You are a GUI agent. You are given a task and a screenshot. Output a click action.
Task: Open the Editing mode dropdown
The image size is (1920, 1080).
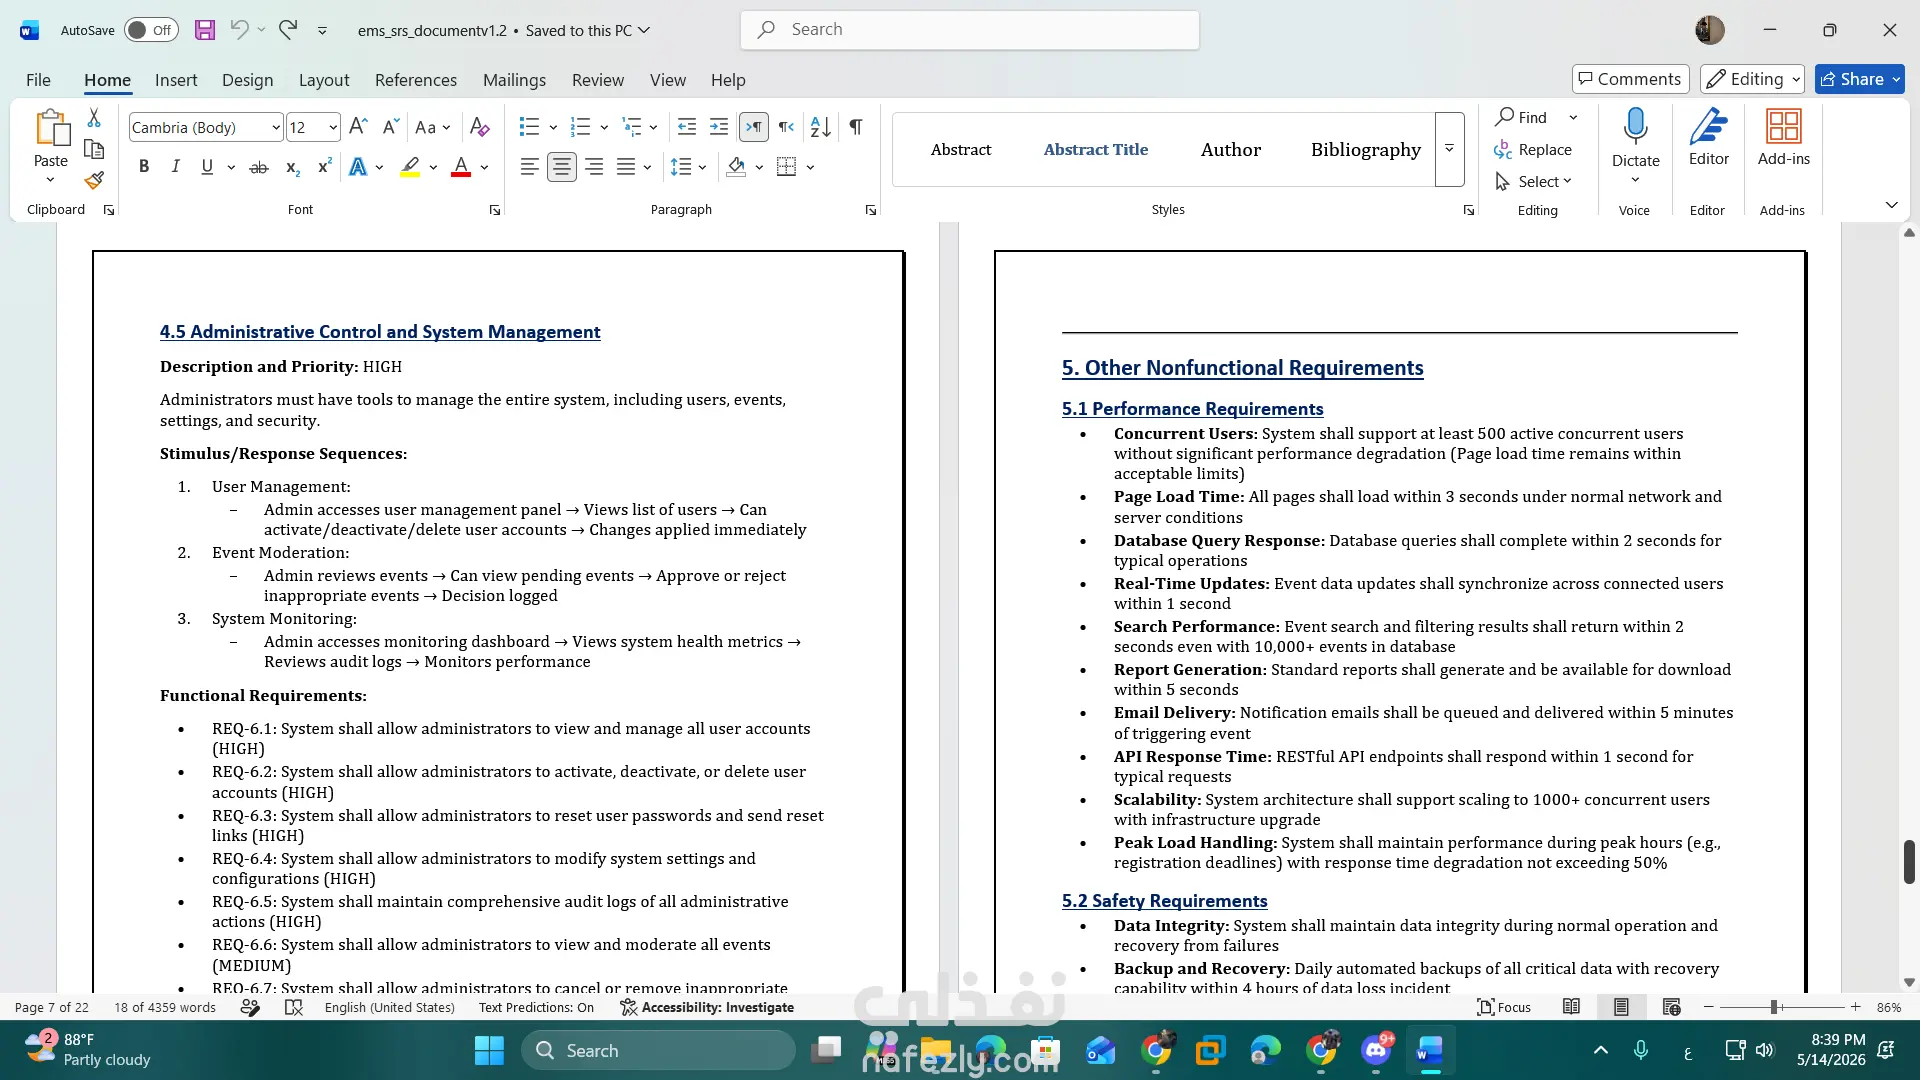point(1753,79)
